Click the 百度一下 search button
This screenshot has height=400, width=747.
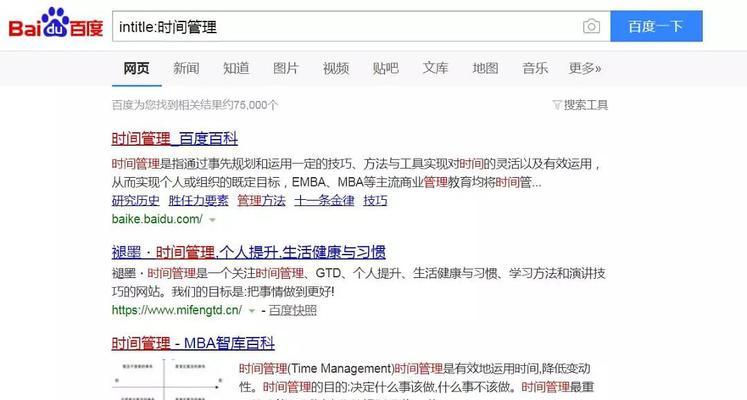(x=656, y=26)
